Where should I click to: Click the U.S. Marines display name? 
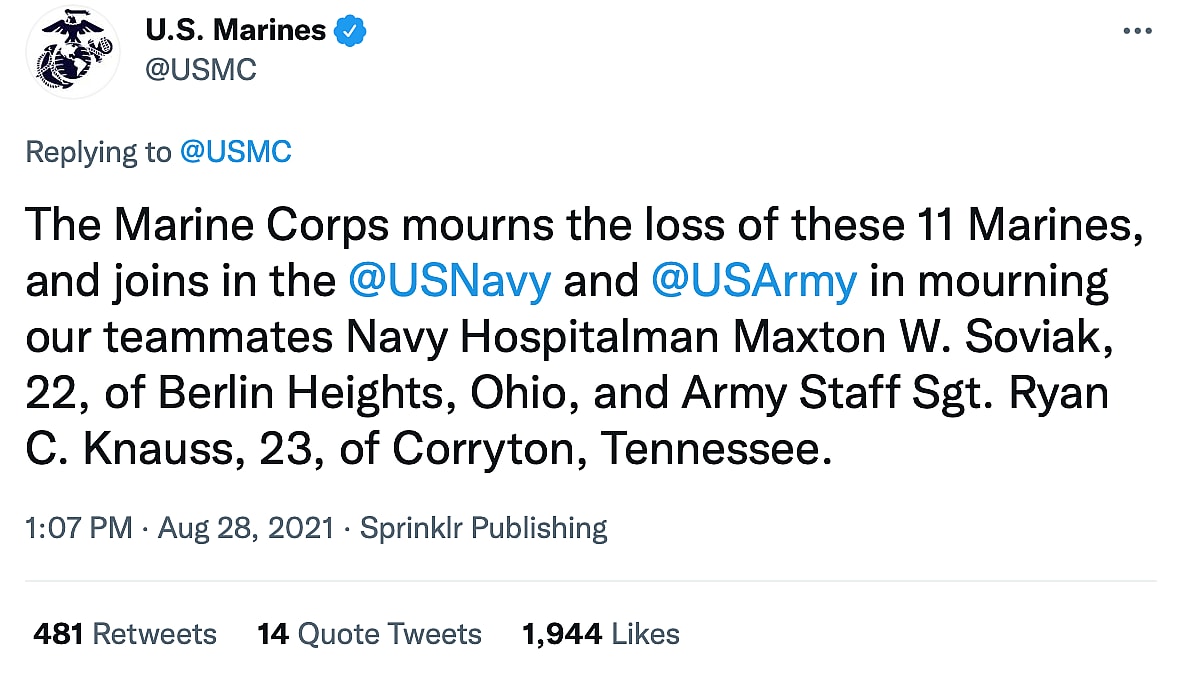click(235, 31)
